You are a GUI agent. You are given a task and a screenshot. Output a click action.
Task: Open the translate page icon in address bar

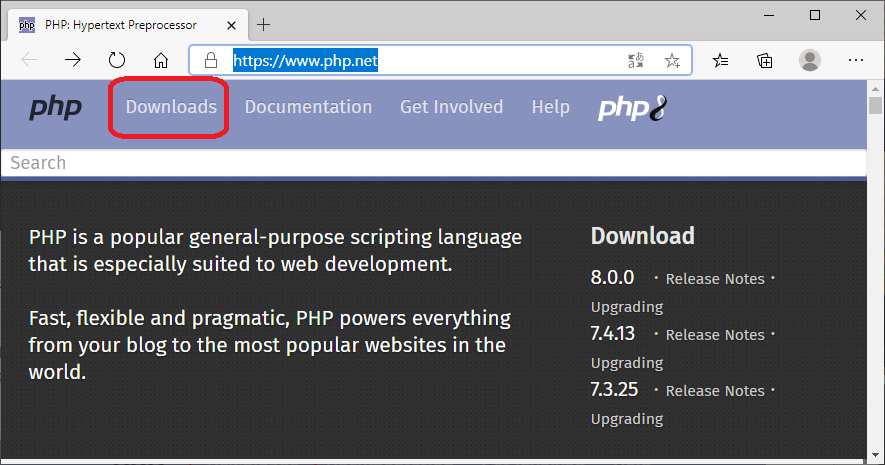636,60
